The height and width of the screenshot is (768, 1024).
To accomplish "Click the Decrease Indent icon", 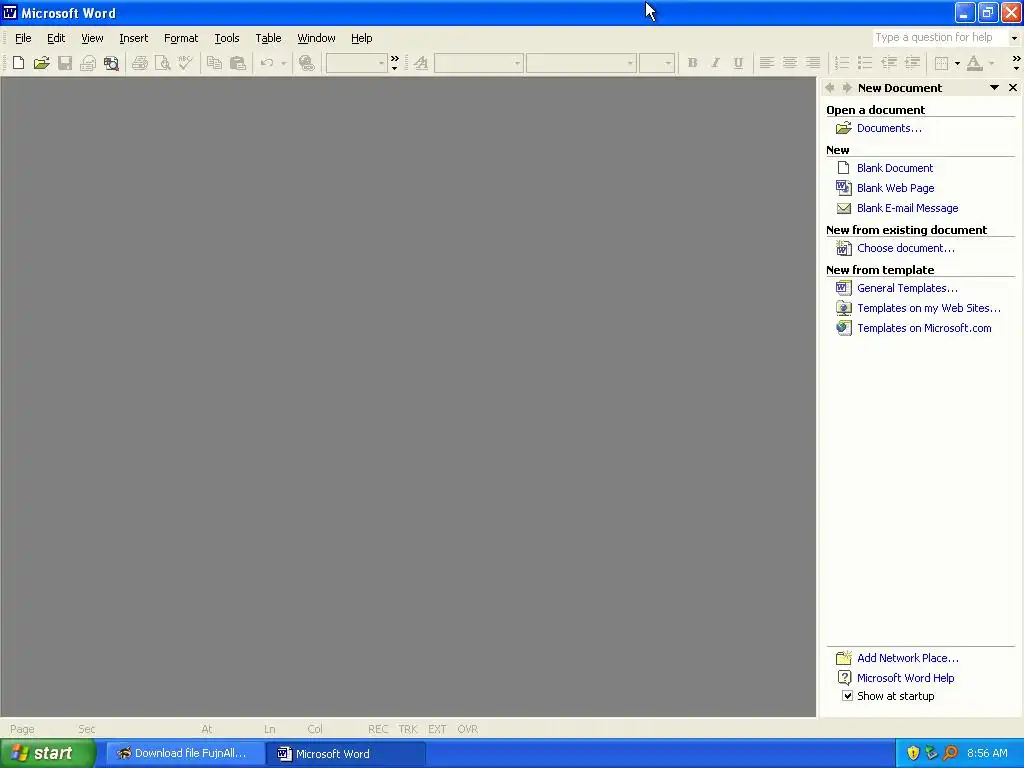I will pos(889,63).
